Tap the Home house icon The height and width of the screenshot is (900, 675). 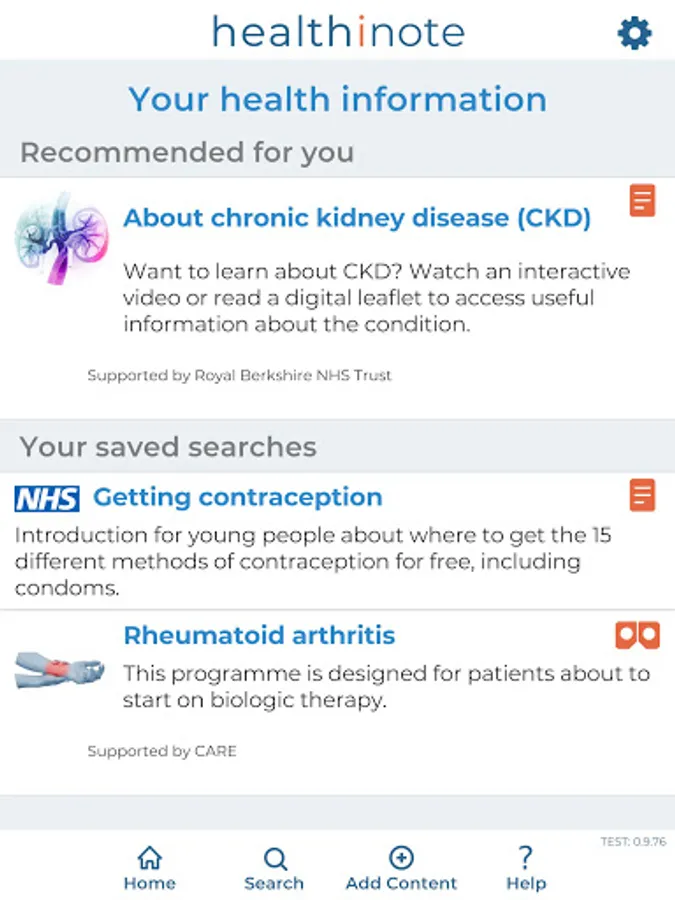150,858
